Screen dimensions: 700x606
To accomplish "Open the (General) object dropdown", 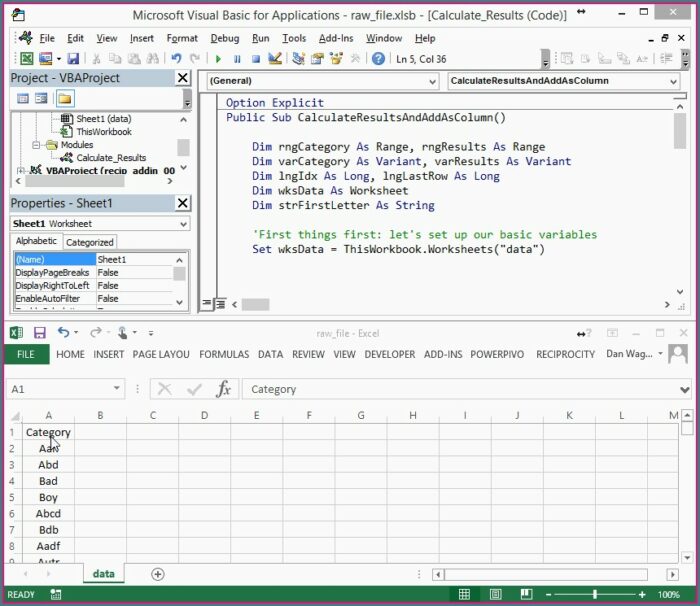I will (x=432, y=81).
